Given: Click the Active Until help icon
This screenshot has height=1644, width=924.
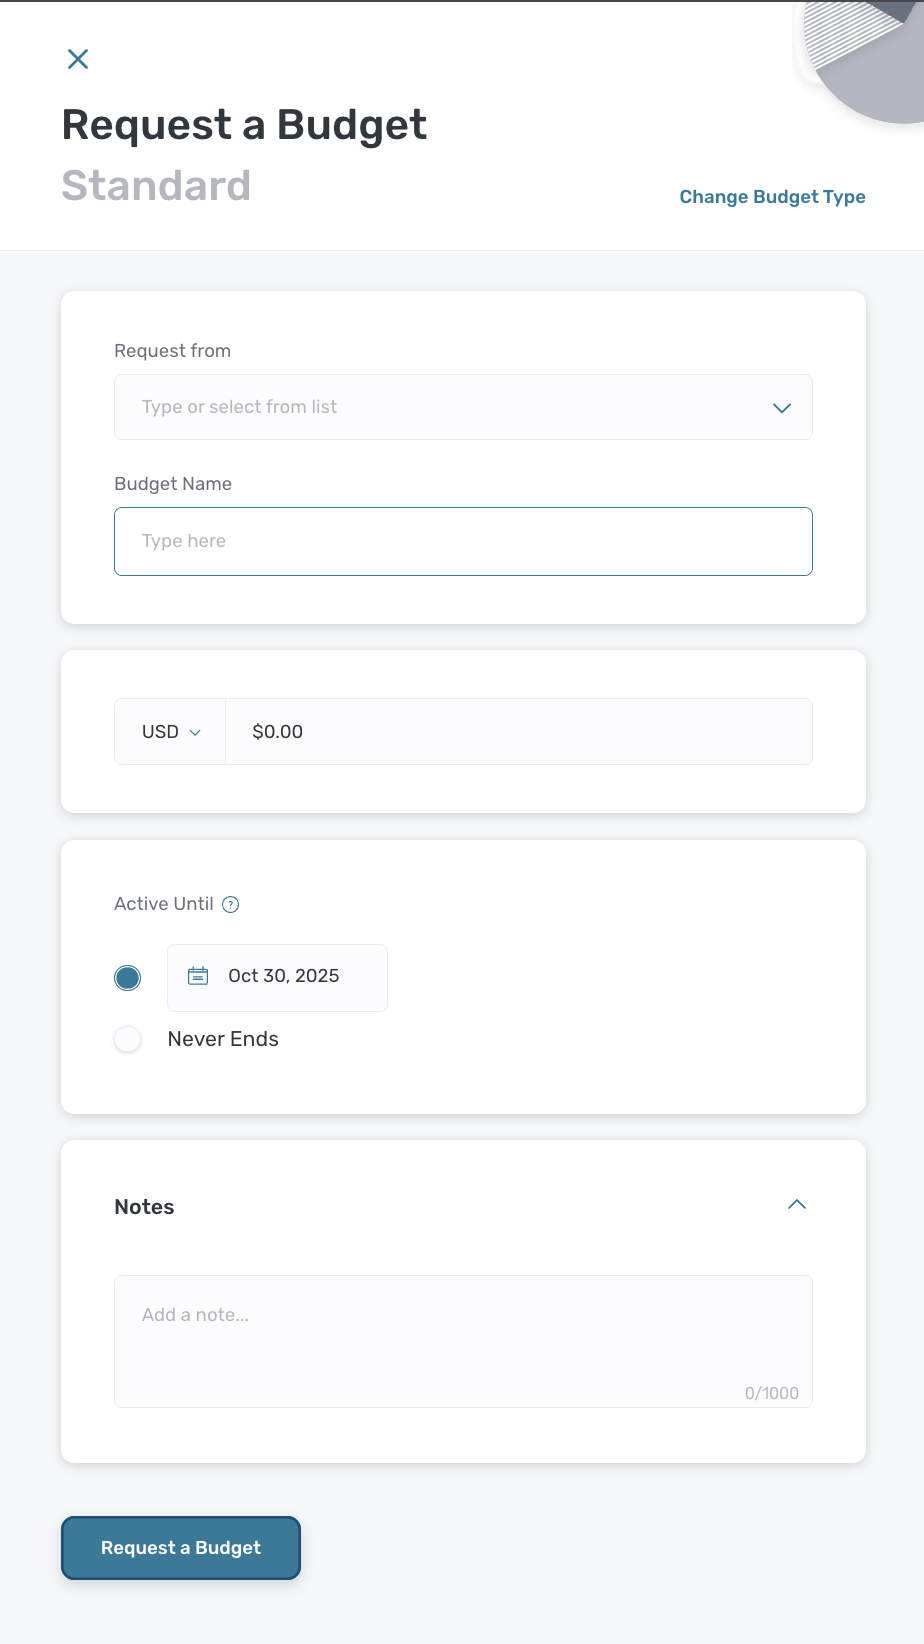Looking at the screenshot, I should coord(230,905).
